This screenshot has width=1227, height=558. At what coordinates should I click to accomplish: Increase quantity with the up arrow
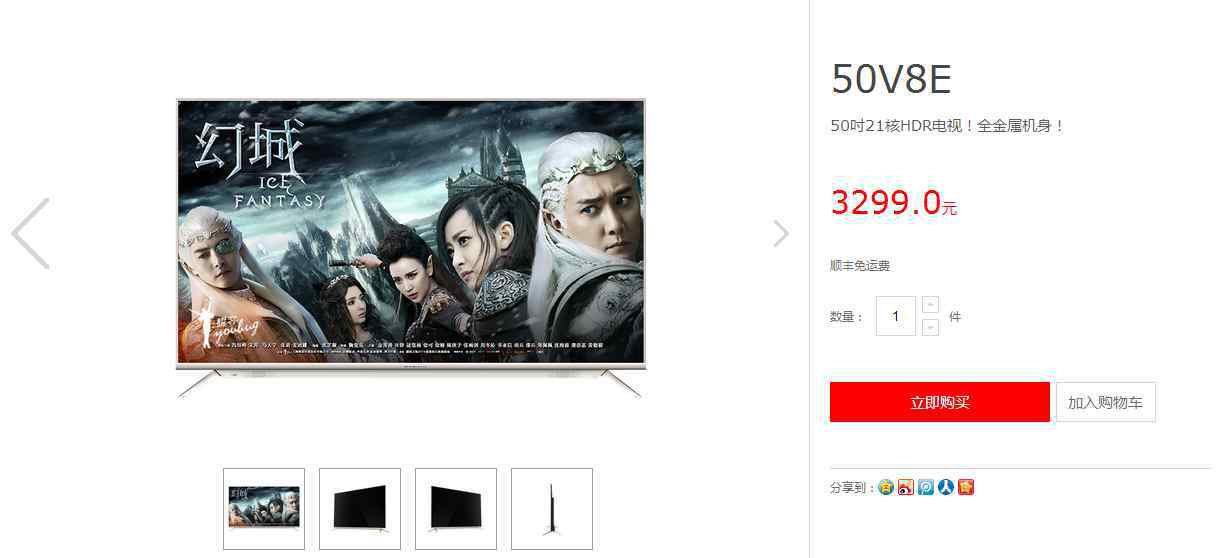(x=930, y=304)
